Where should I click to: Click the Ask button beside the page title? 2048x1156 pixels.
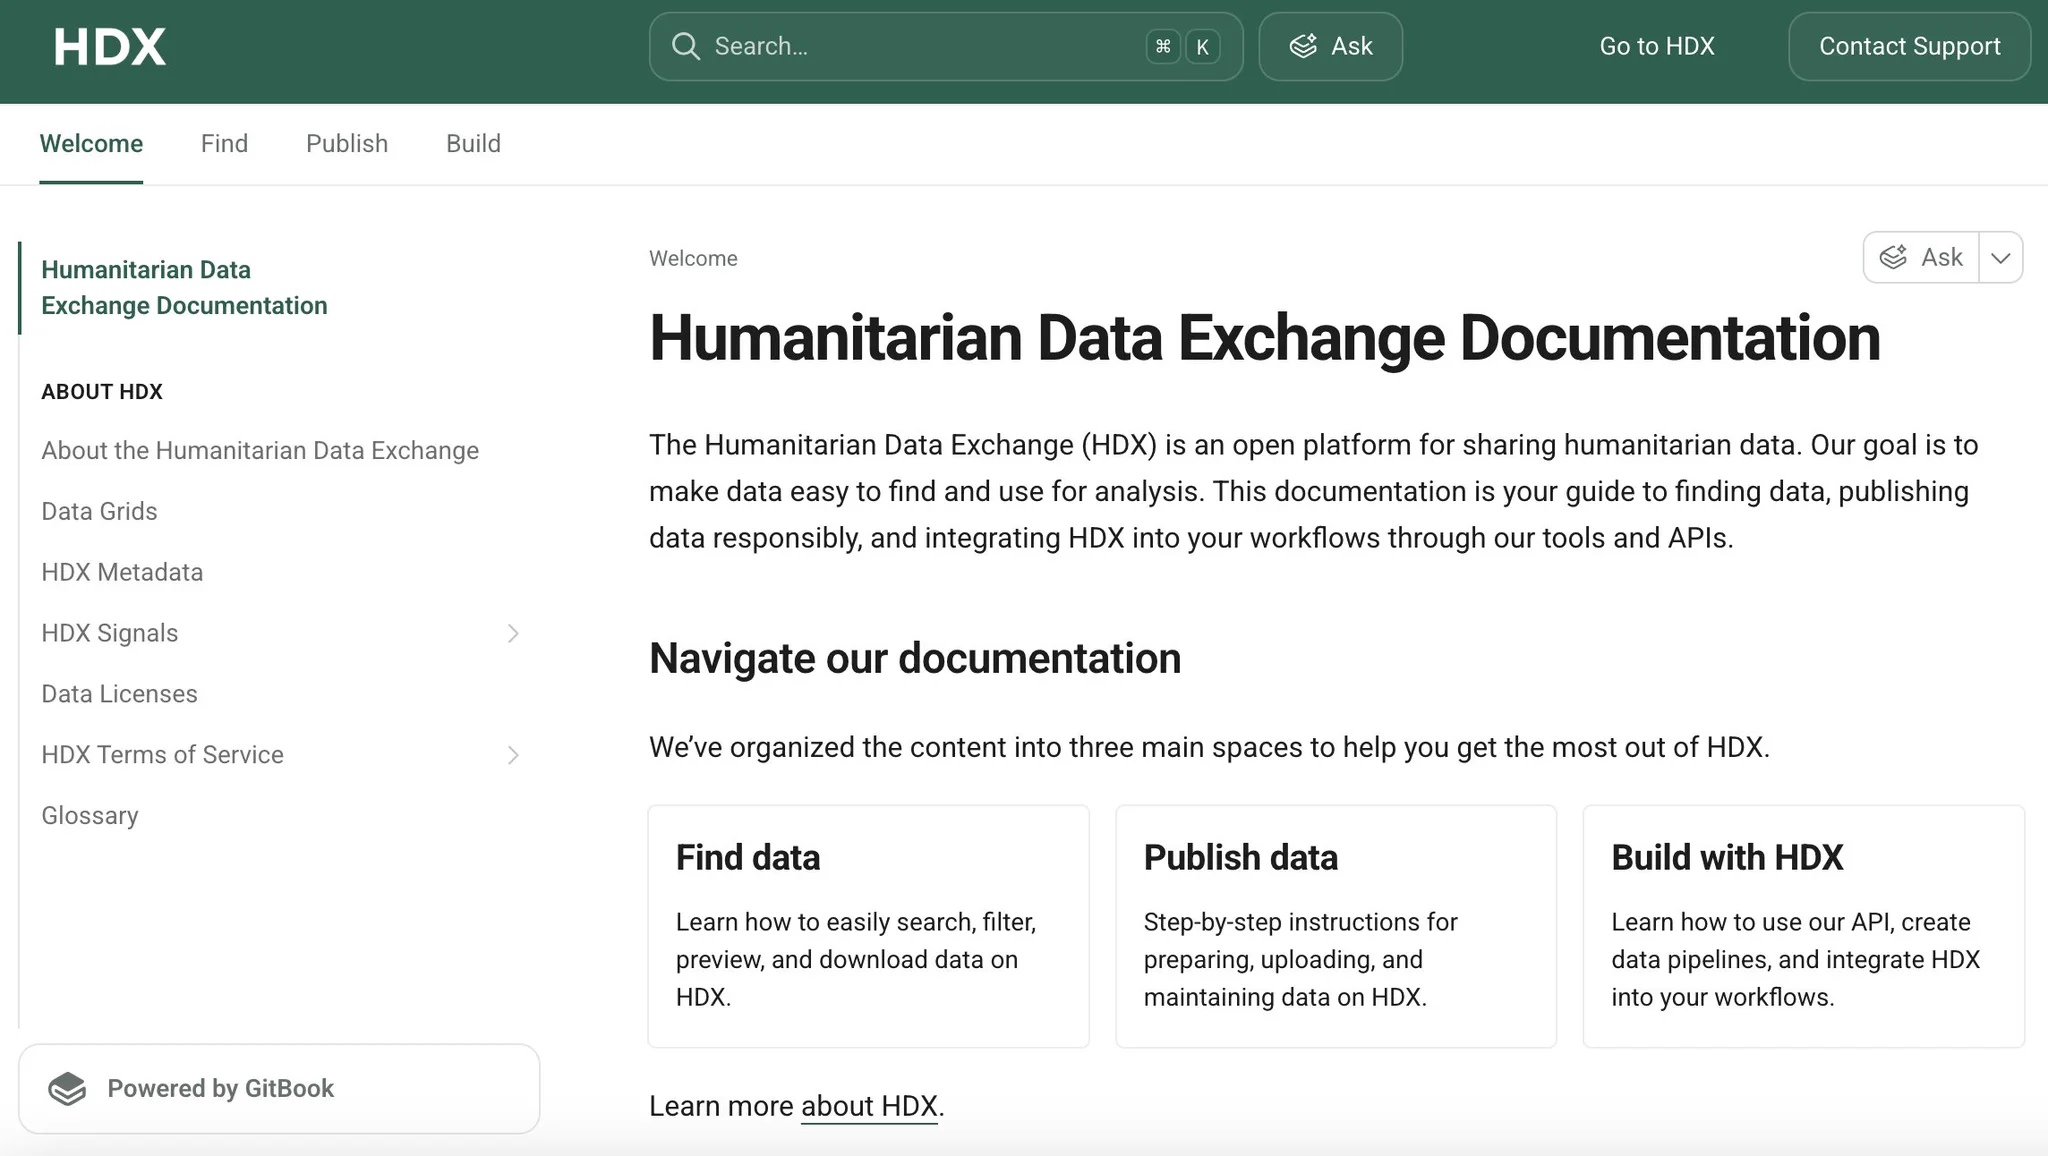(x=1921, y=257)
